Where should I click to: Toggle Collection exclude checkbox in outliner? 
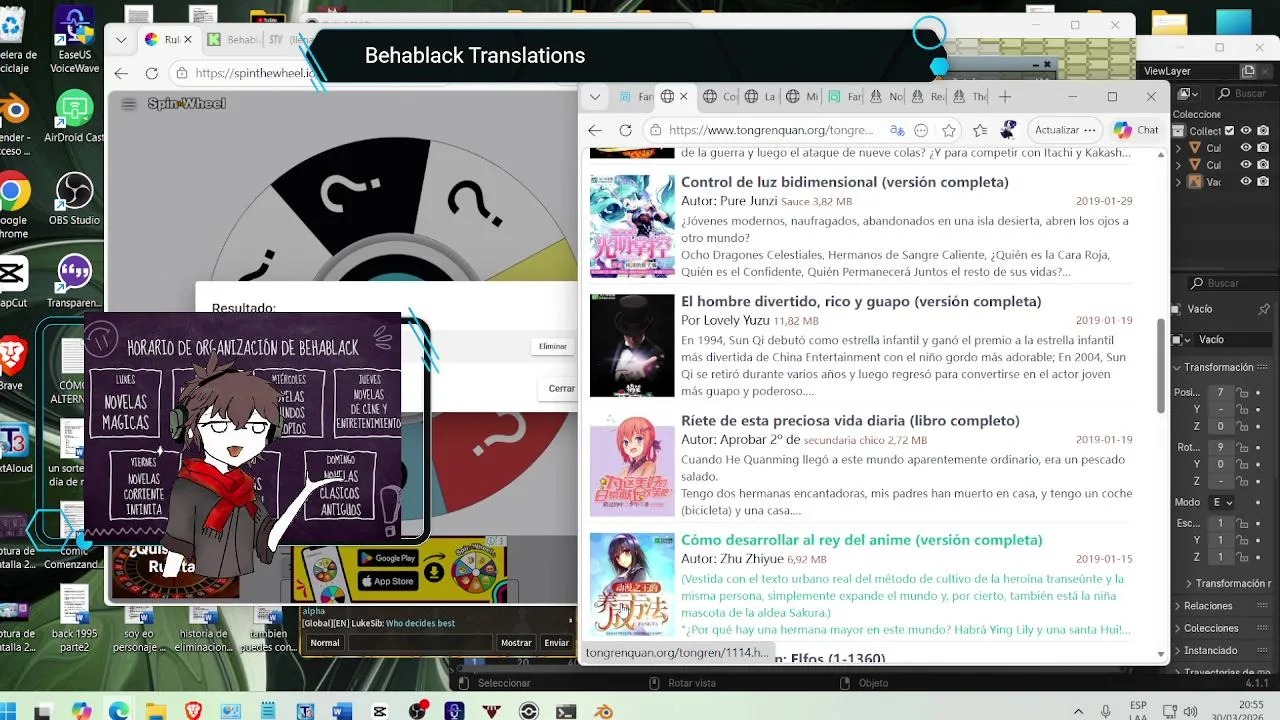click(x=1230, y=131)
